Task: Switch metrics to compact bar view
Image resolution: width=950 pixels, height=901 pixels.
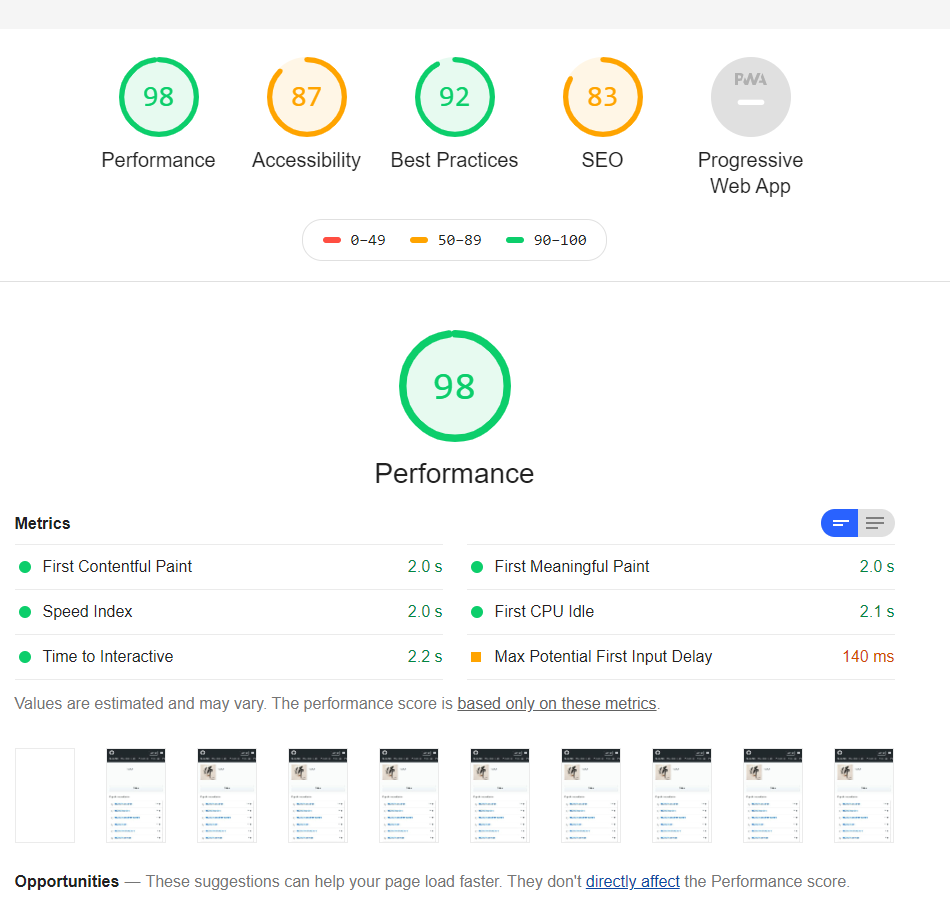Action: [x=840, y=523]
